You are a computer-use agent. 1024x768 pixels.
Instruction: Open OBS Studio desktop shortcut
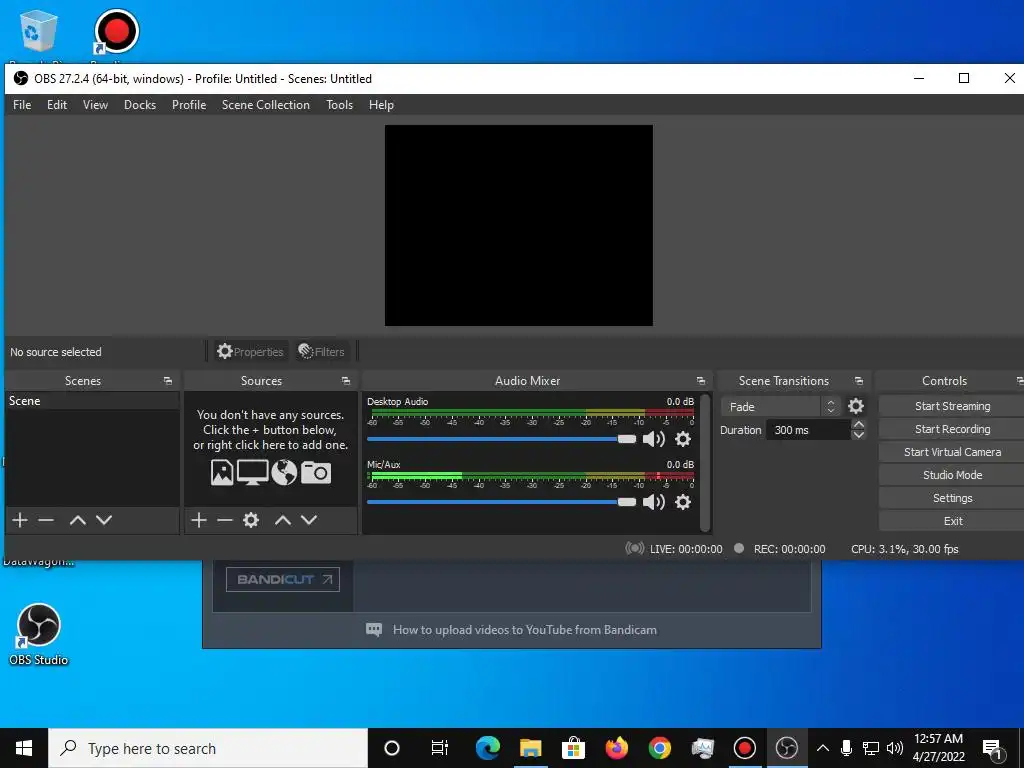(39, 634)
